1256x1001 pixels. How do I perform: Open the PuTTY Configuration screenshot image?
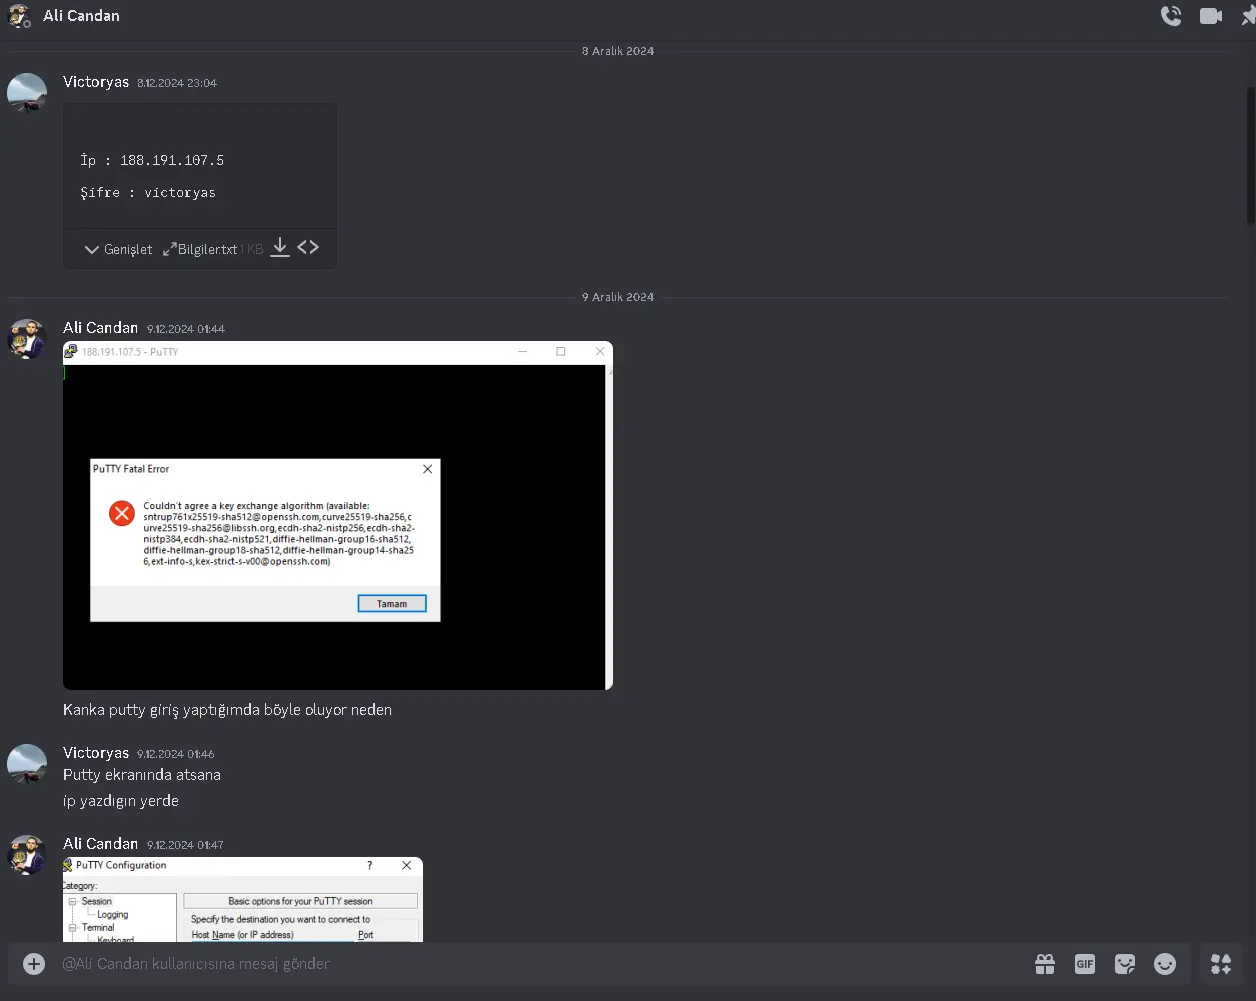[x=242, y=899]
